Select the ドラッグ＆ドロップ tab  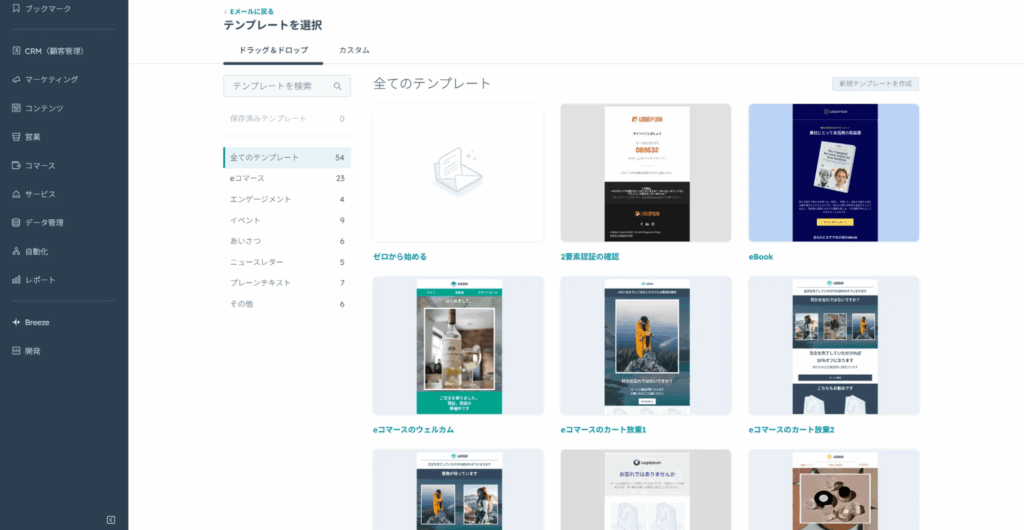(273, 50)
